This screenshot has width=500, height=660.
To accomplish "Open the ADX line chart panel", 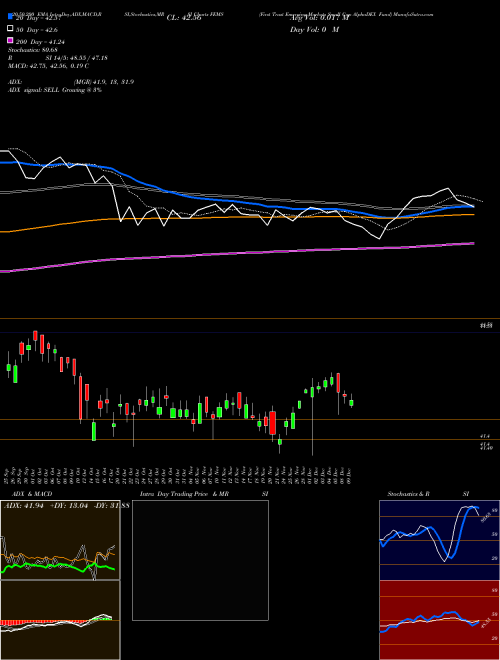I will pyautogui.click(x=60, y=540).
